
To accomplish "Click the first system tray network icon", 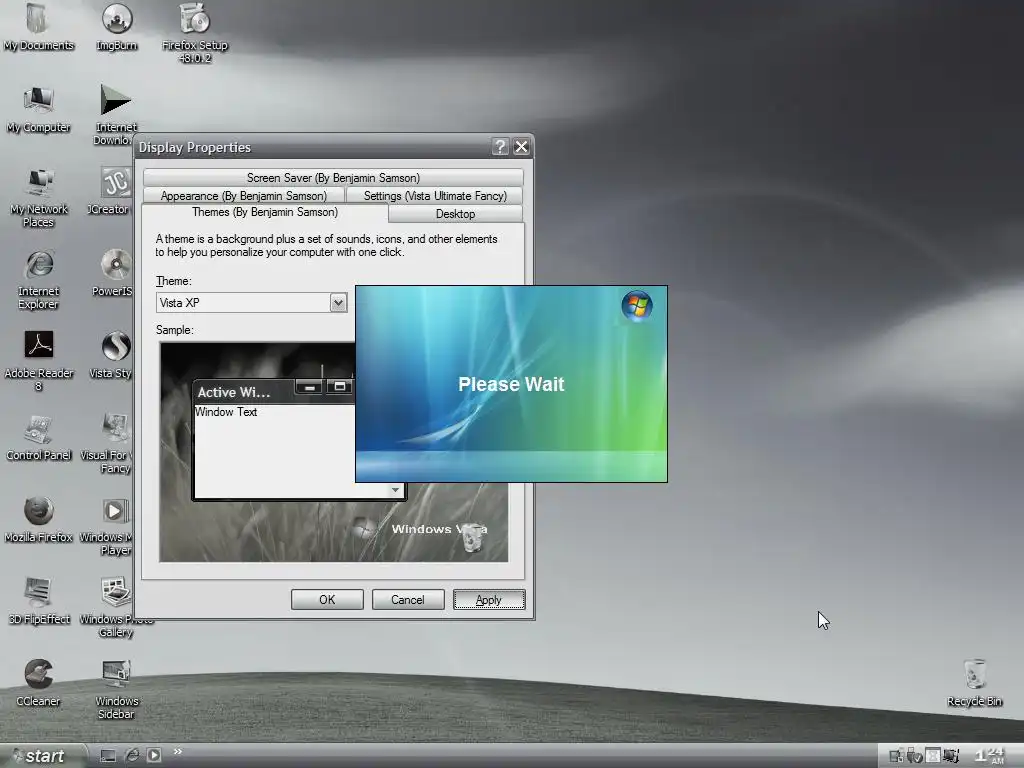I will click(x=896, y=756).
